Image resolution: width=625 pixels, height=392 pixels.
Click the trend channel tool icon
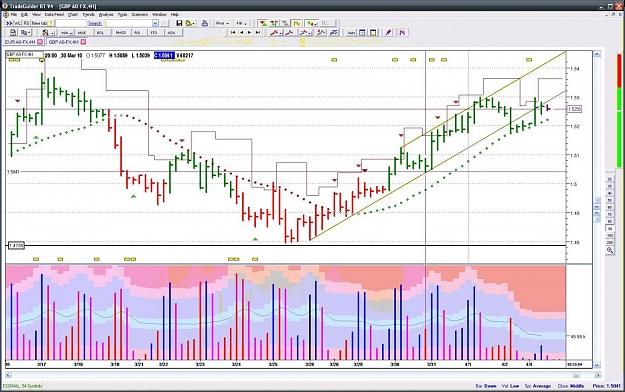tap(334, 33)
